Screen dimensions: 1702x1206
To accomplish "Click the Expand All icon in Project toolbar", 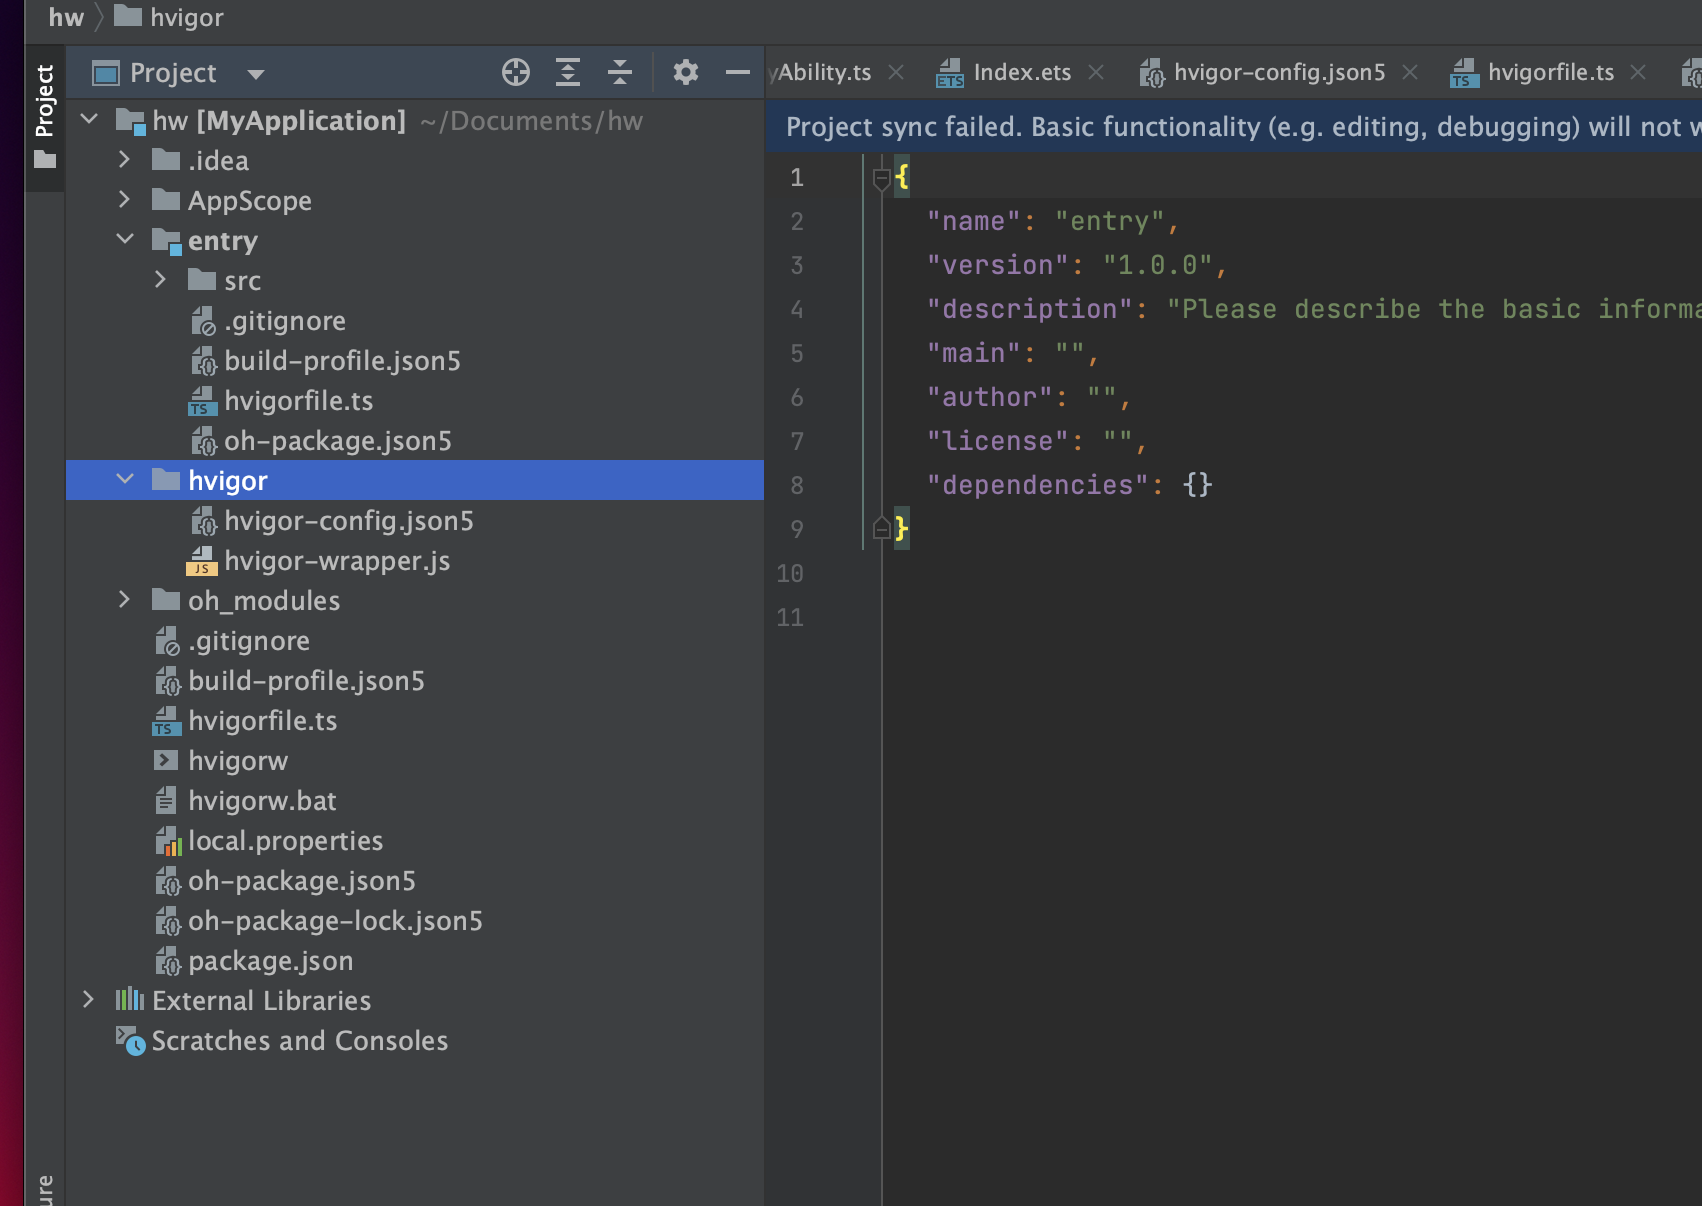I will pos(568,72).
